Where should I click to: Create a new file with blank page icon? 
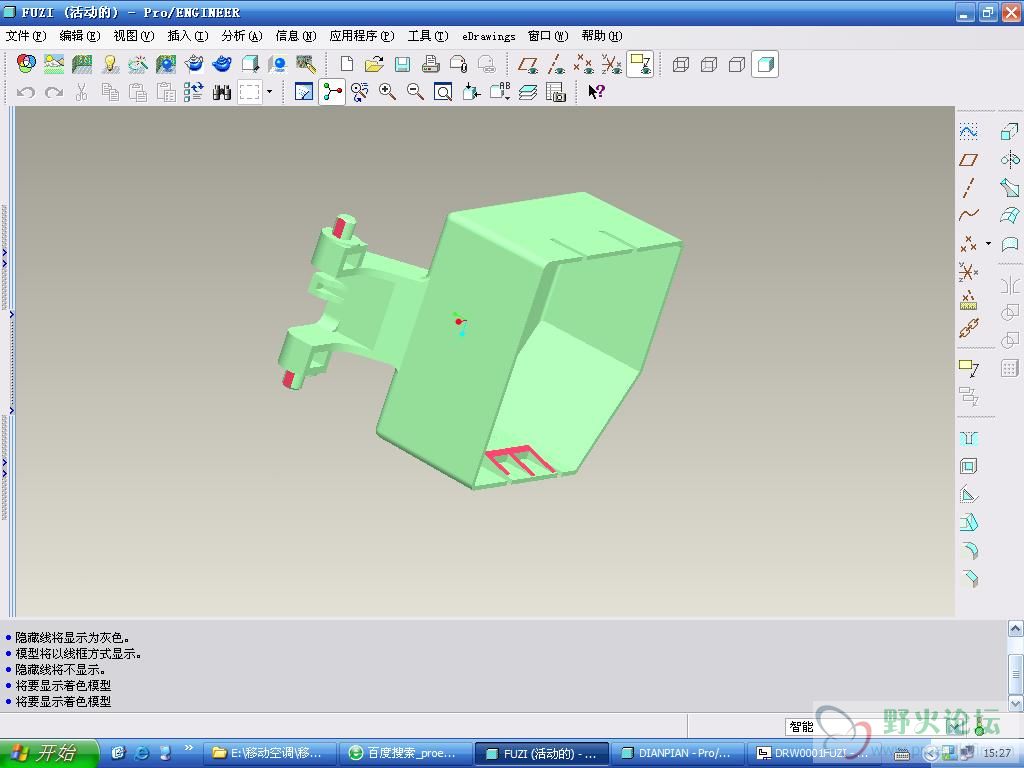coord(347,64)
